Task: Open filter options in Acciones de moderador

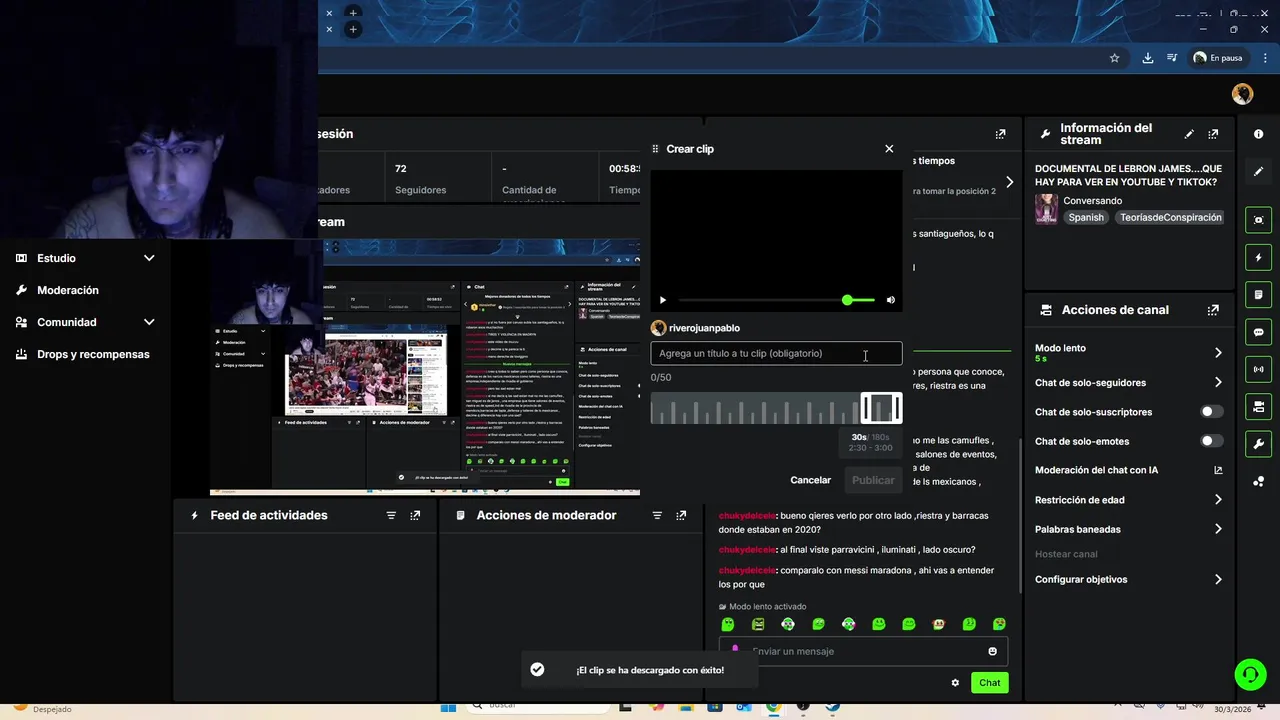Action: click(x=657, y=515)
